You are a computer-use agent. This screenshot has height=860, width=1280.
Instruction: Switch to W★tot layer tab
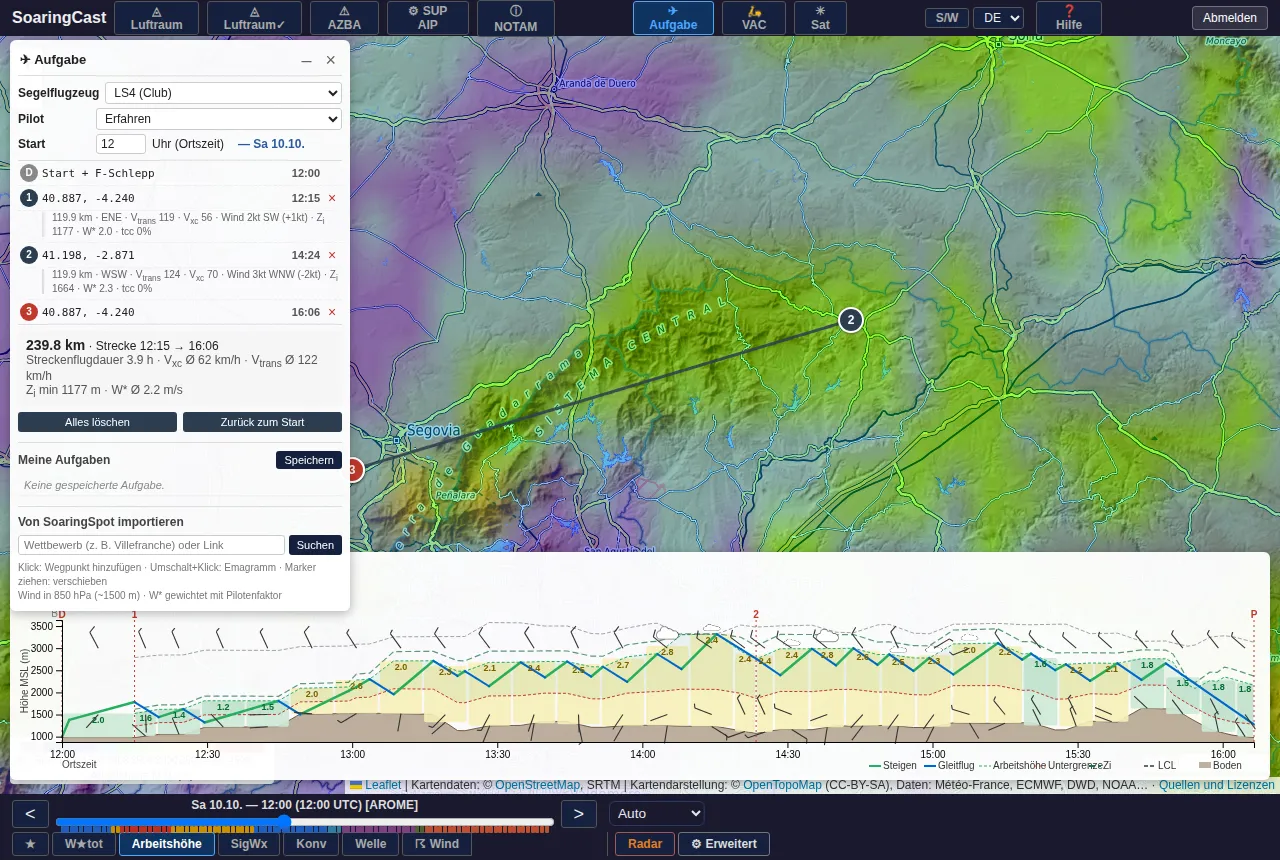[84, 844]
